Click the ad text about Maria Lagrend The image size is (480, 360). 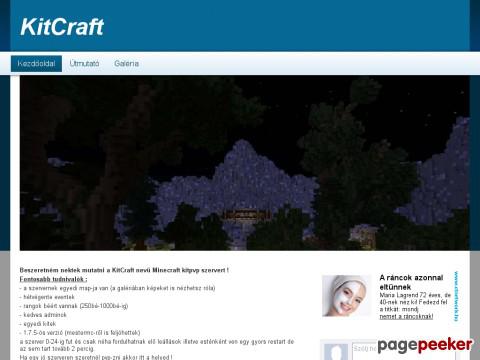[x=415, y=302]
